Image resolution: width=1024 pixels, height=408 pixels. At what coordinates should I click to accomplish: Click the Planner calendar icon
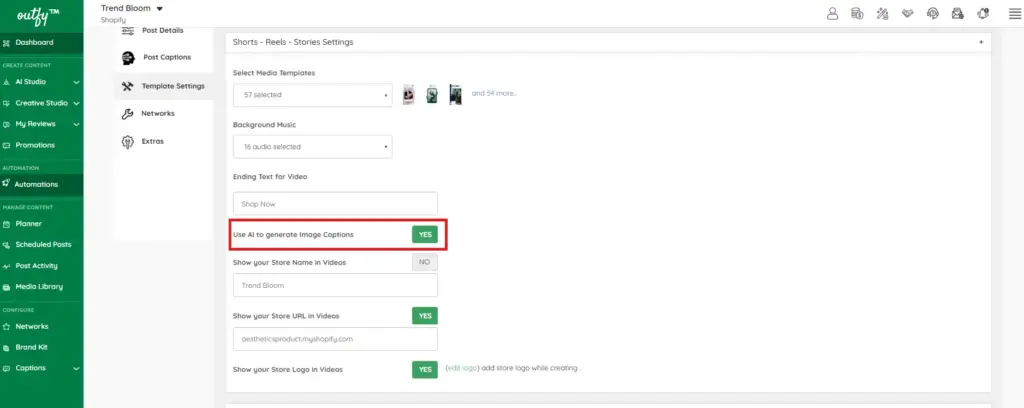coord(7,224)
